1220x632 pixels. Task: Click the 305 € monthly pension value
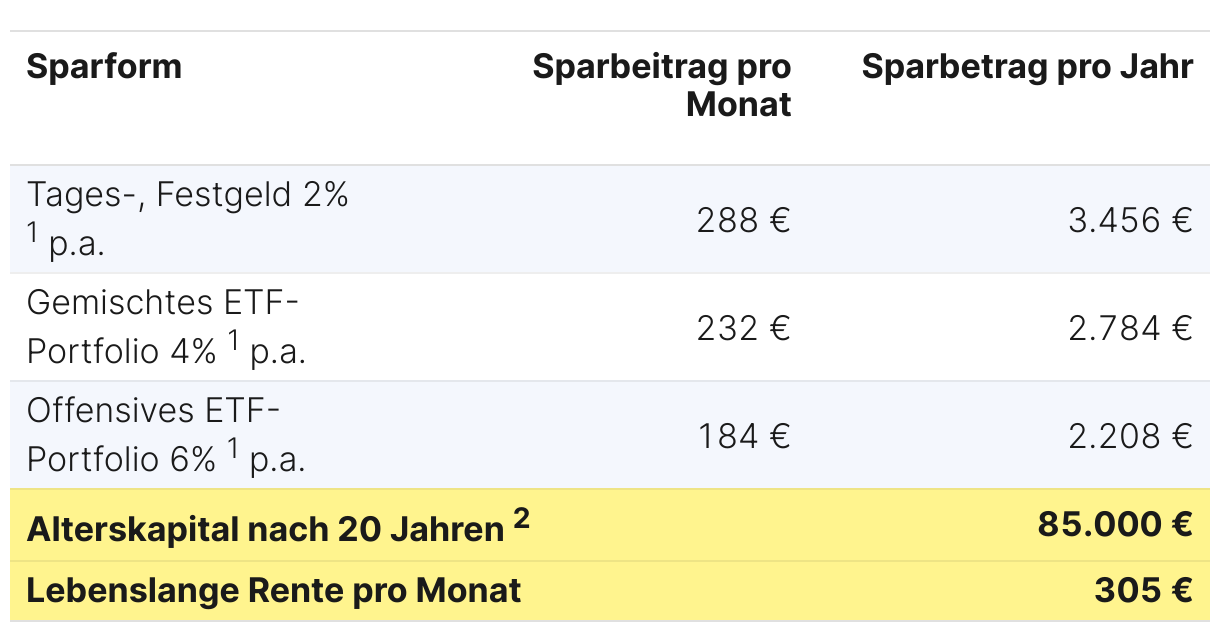(1143, 590)
